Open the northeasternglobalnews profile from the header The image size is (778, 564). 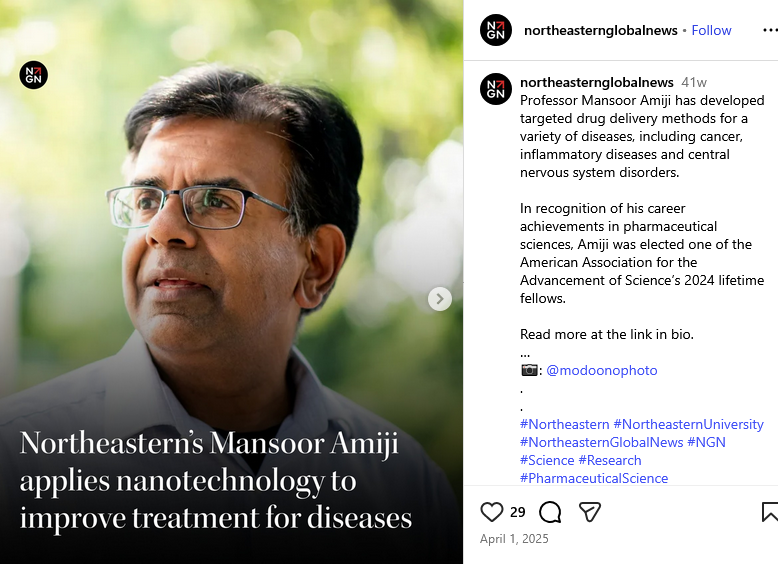point(600,30)
